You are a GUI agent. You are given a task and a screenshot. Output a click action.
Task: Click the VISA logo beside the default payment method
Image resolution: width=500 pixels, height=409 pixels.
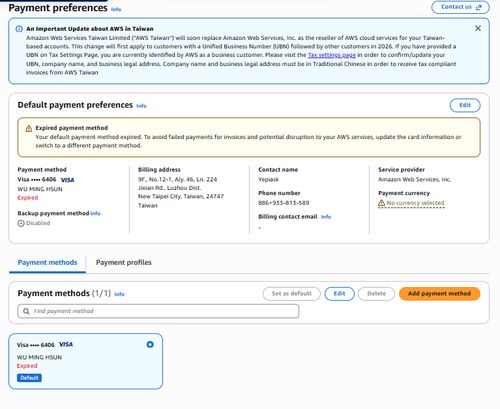68,180
